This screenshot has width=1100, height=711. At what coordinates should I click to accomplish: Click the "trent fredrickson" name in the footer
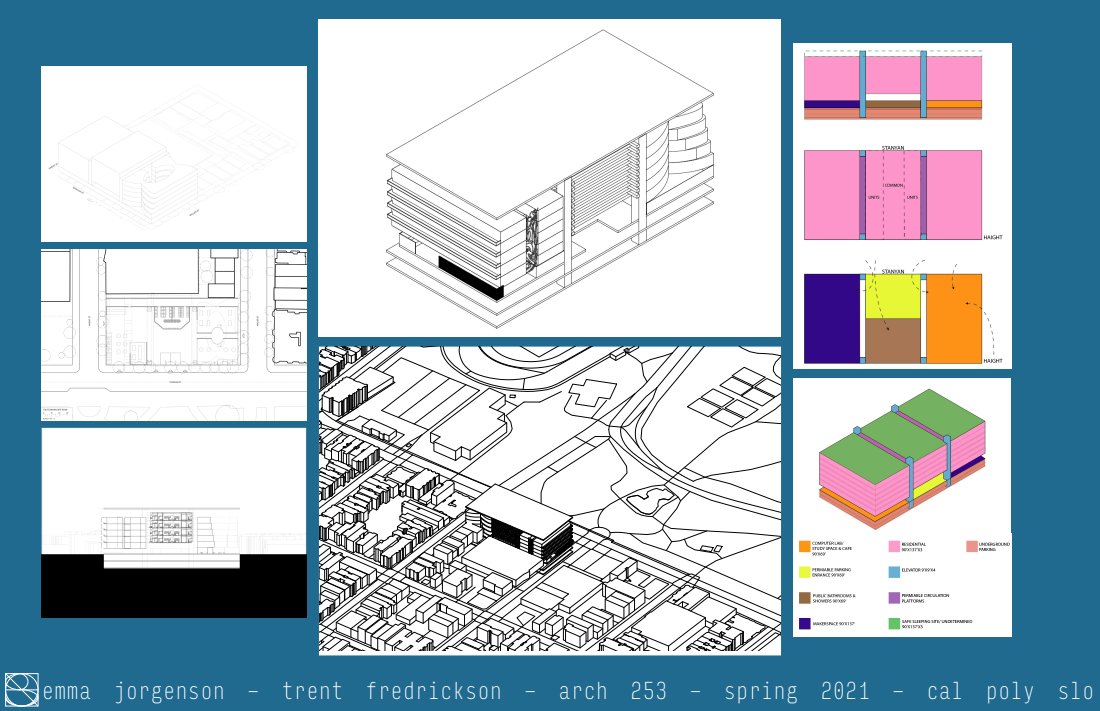tap(392, 691)
